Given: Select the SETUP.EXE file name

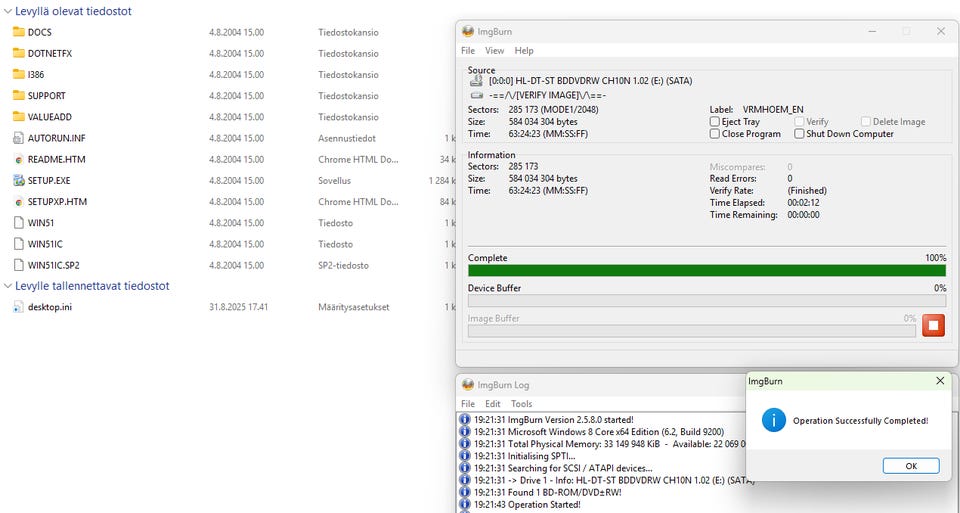Looking at the screenshot, I should coord(49,180).
